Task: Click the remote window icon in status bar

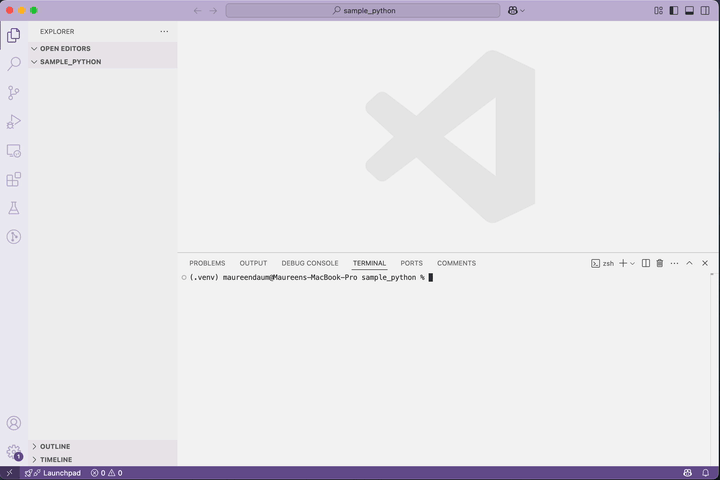Action: point(10,473)
